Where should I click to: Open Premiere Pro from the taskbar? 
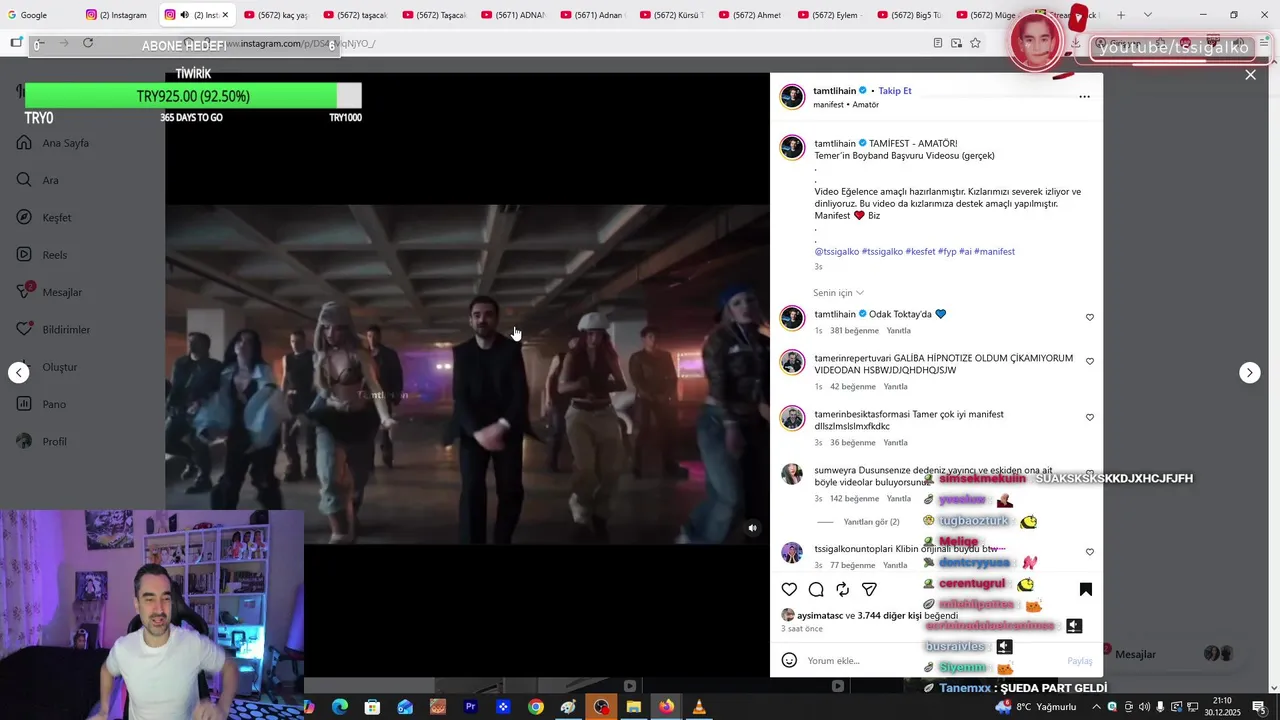pos(470,707)
